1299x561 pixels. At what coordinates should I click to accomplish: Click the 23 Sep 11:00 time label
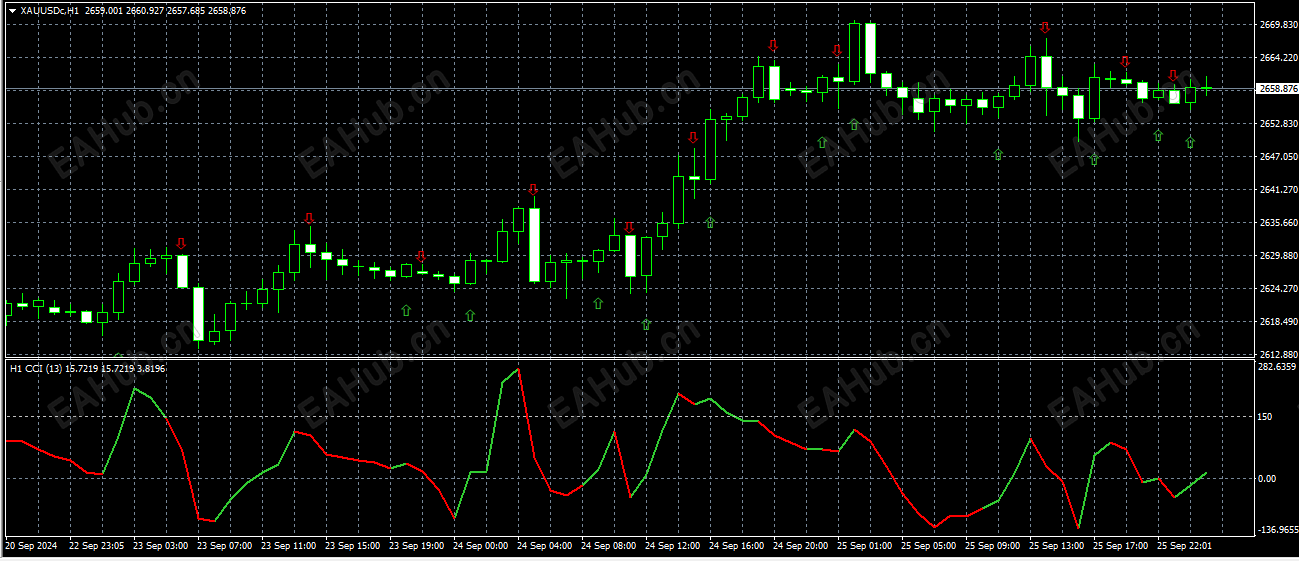coord(288,546)
